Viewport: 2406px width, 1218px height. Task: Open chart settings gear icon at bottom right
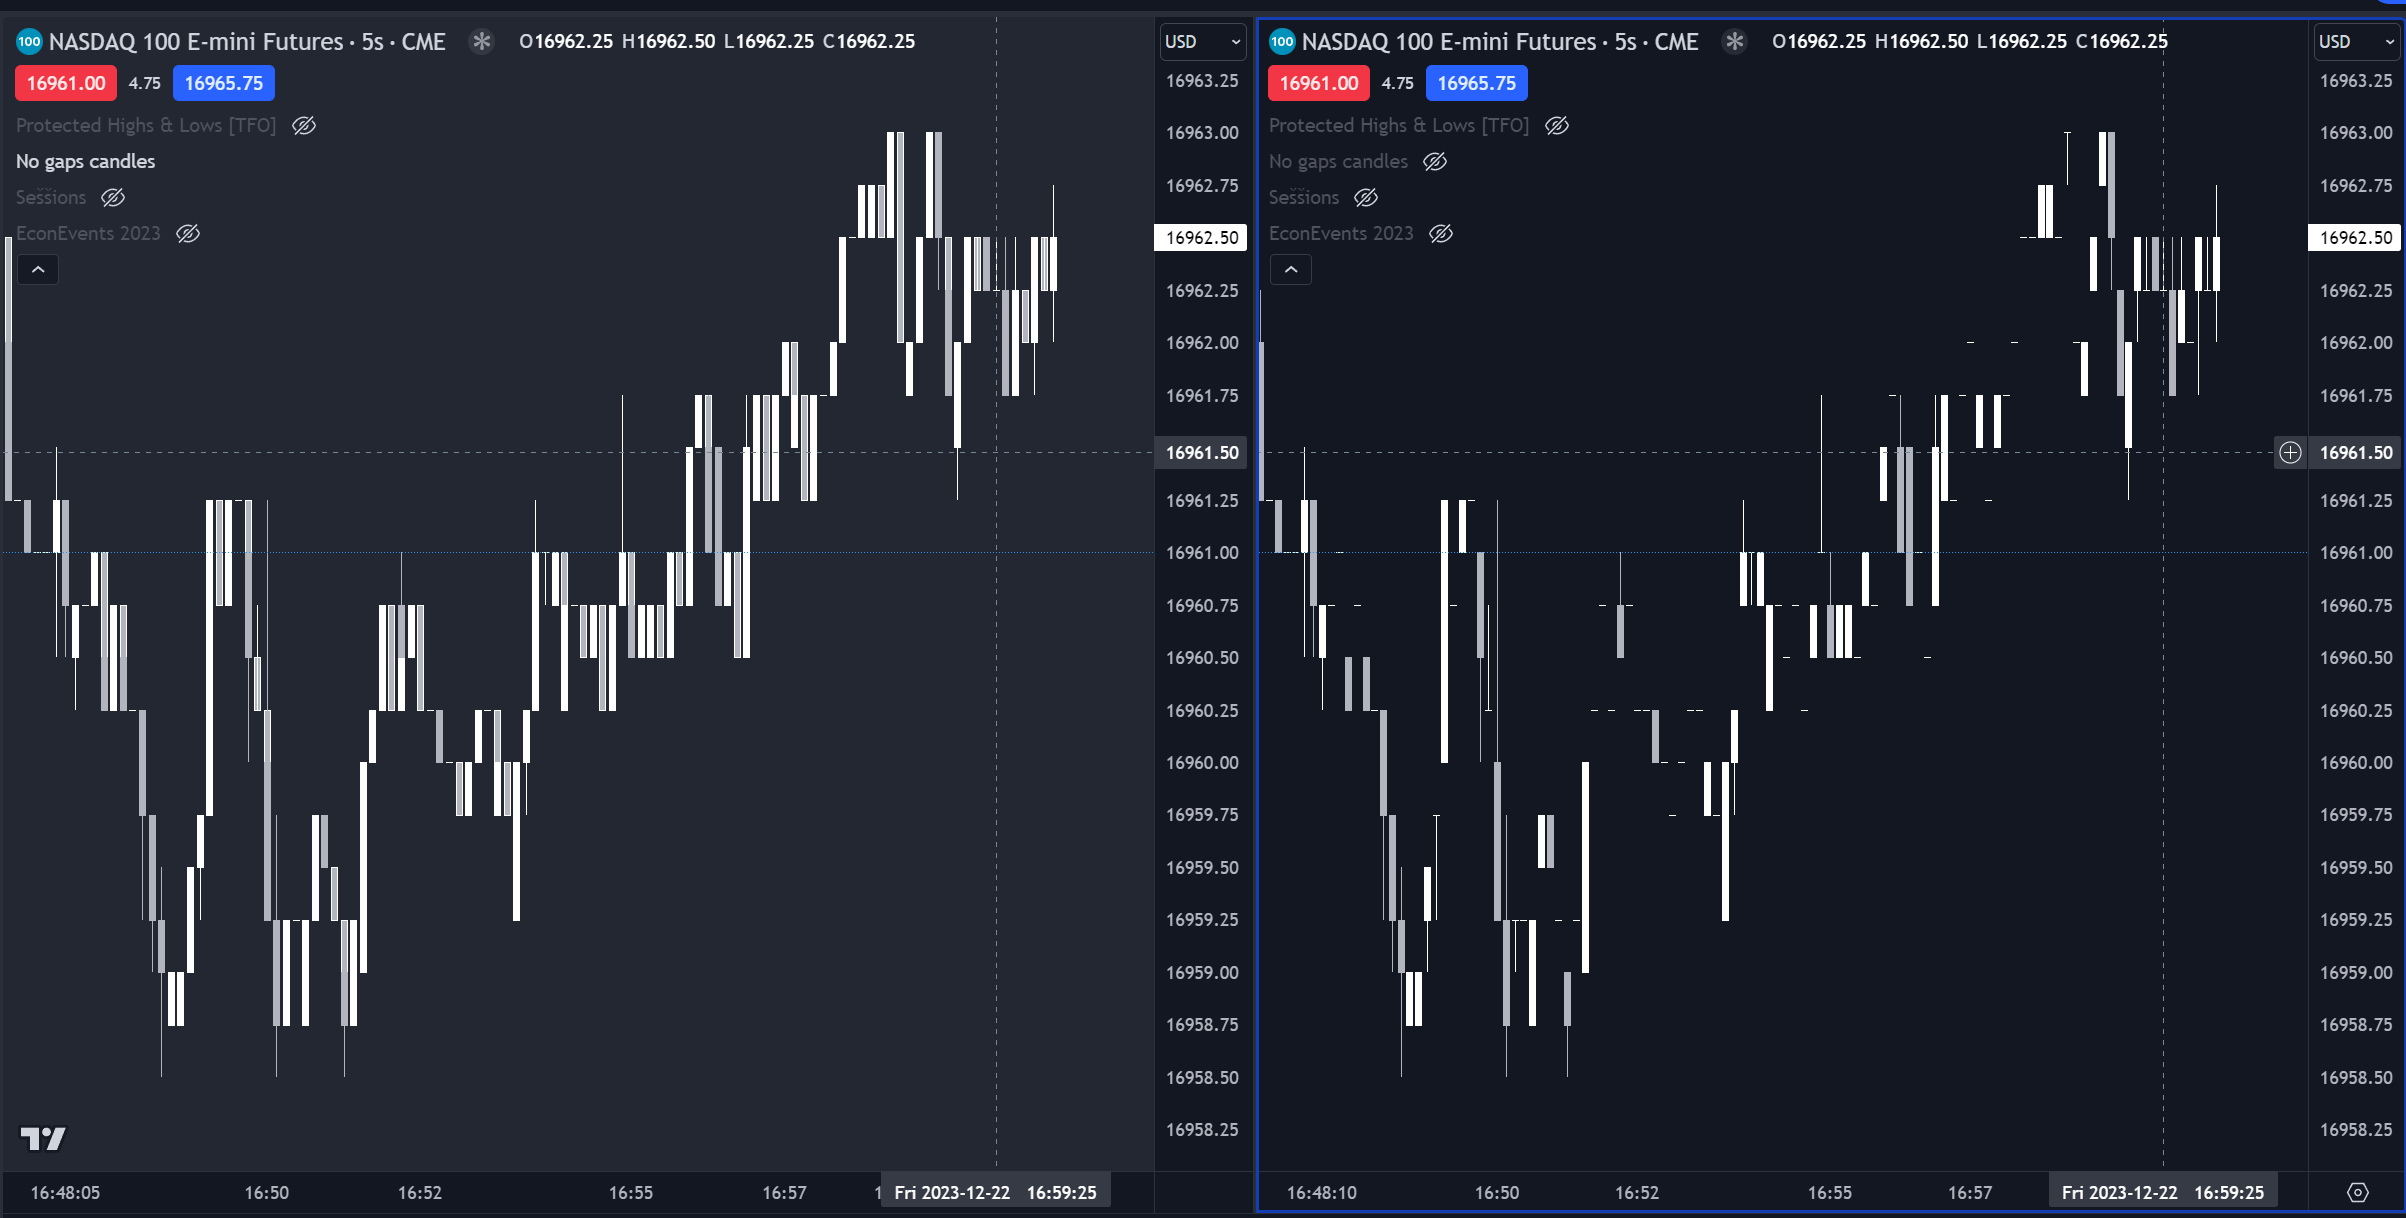(x=2357, y=1192)
